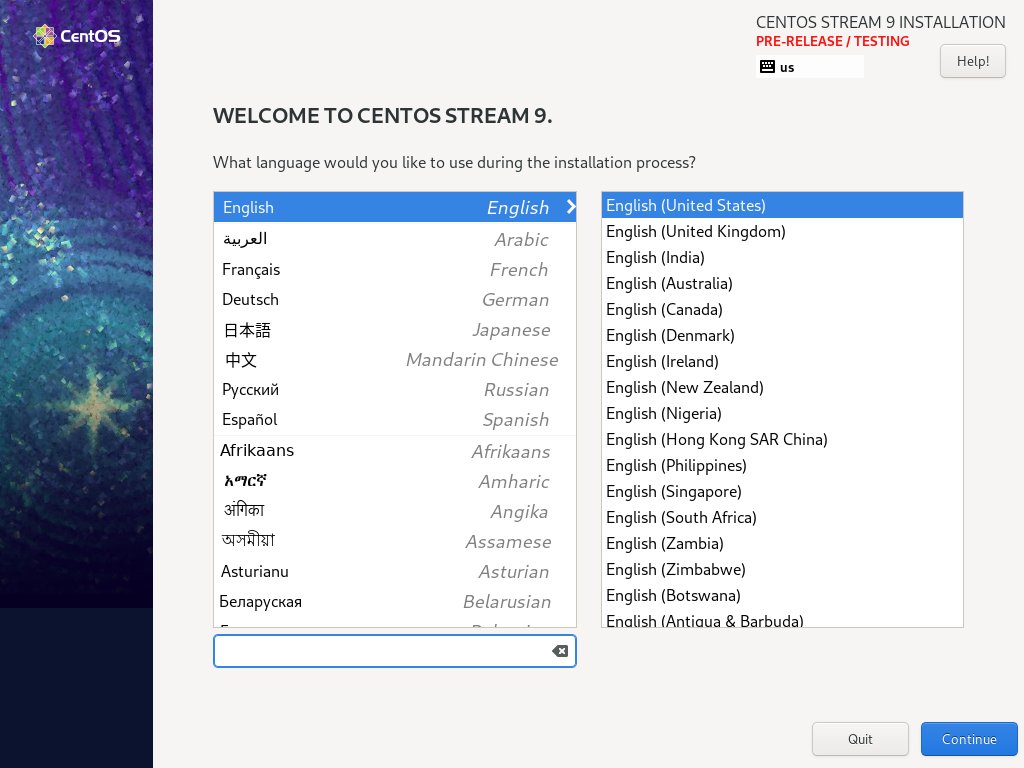Choose Беларуская (Belarusian) language
This screenshot has width=1024, height=768.
click(394, 601)
